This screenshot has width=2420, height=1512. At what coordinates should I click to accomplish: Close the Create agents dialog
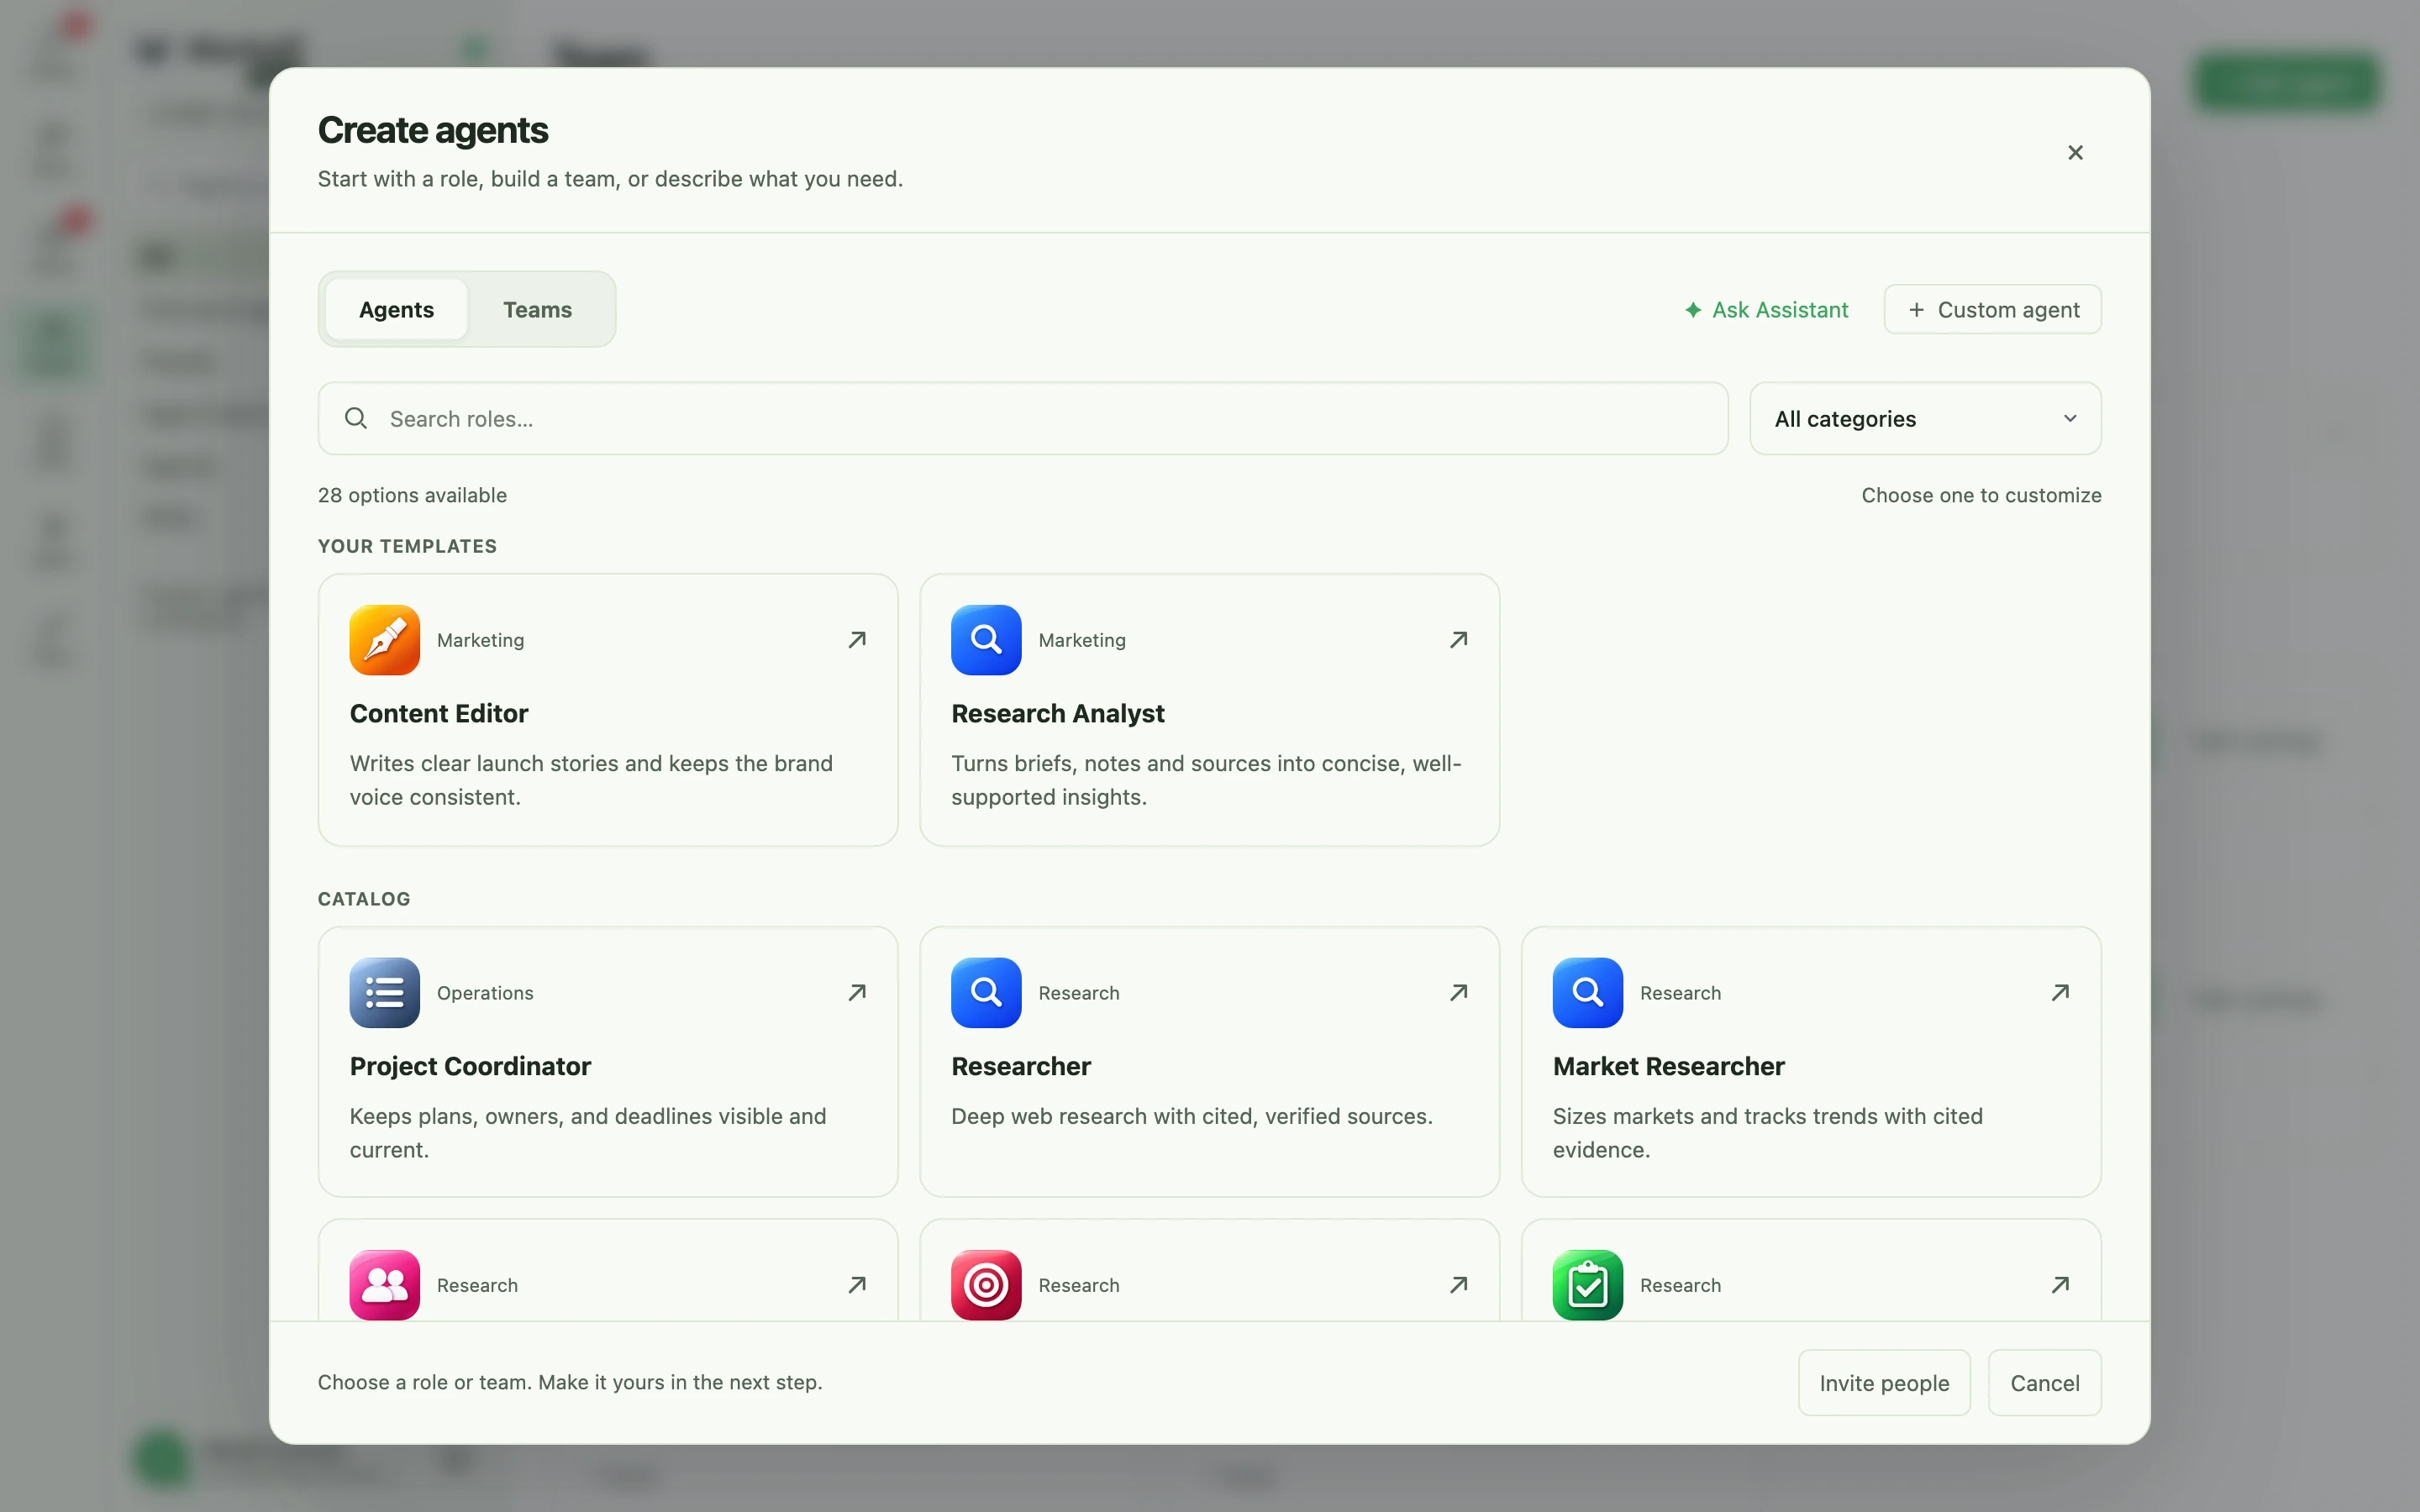pos(2075,152)
